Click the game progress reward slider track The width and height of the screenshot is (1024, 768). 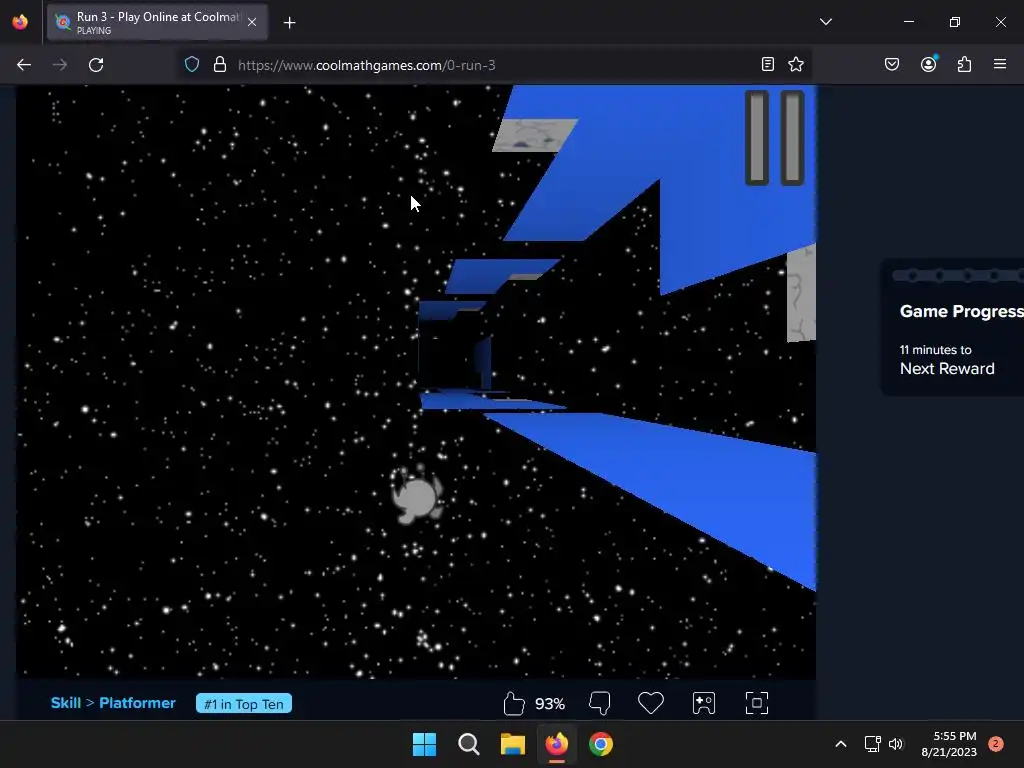(958, 276)
